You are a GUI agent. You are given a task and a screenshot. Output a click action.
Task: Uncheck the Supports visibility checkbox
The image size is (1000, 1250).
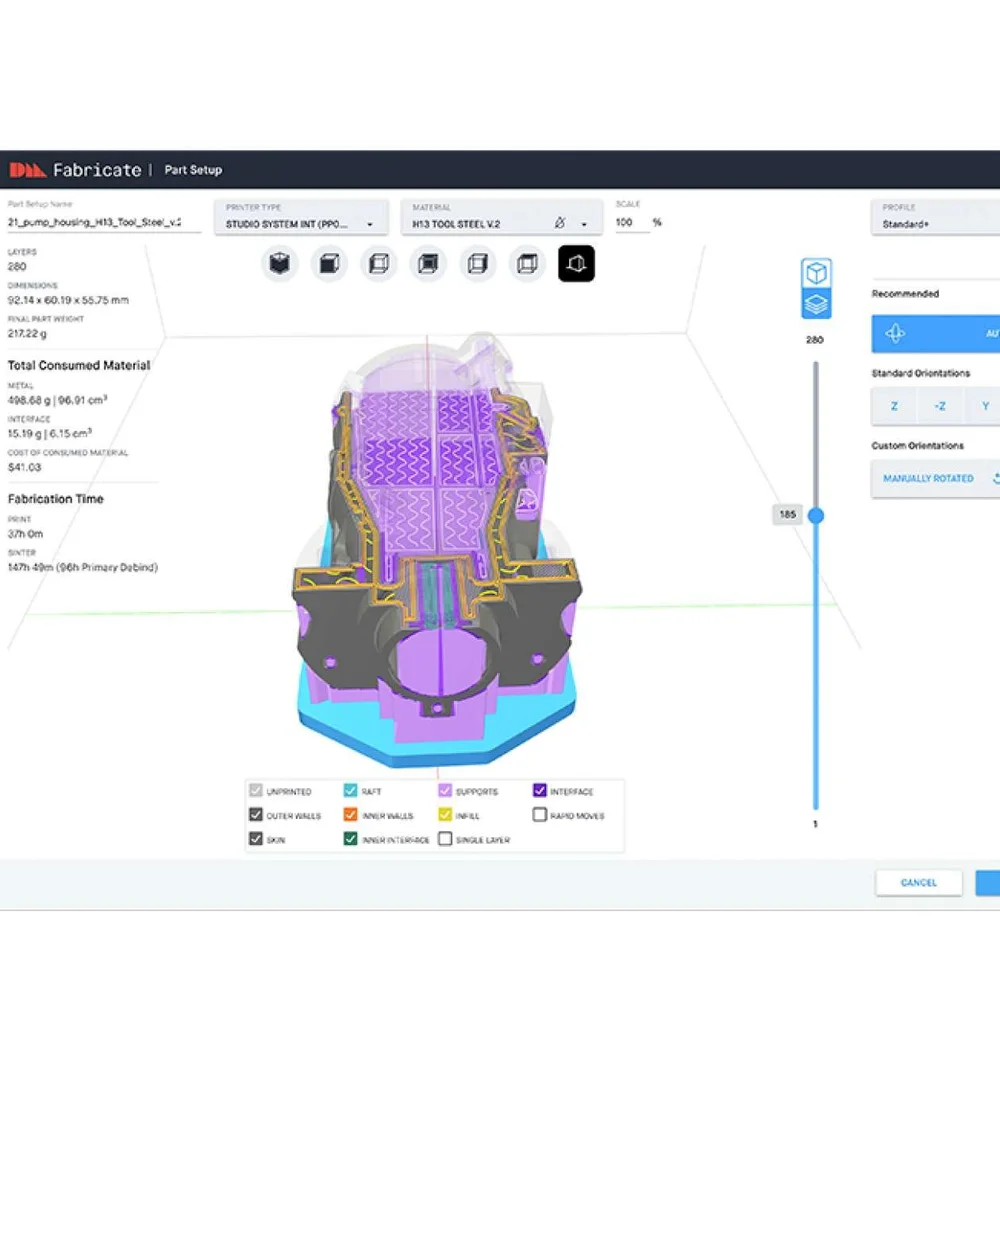pos(444,790)
